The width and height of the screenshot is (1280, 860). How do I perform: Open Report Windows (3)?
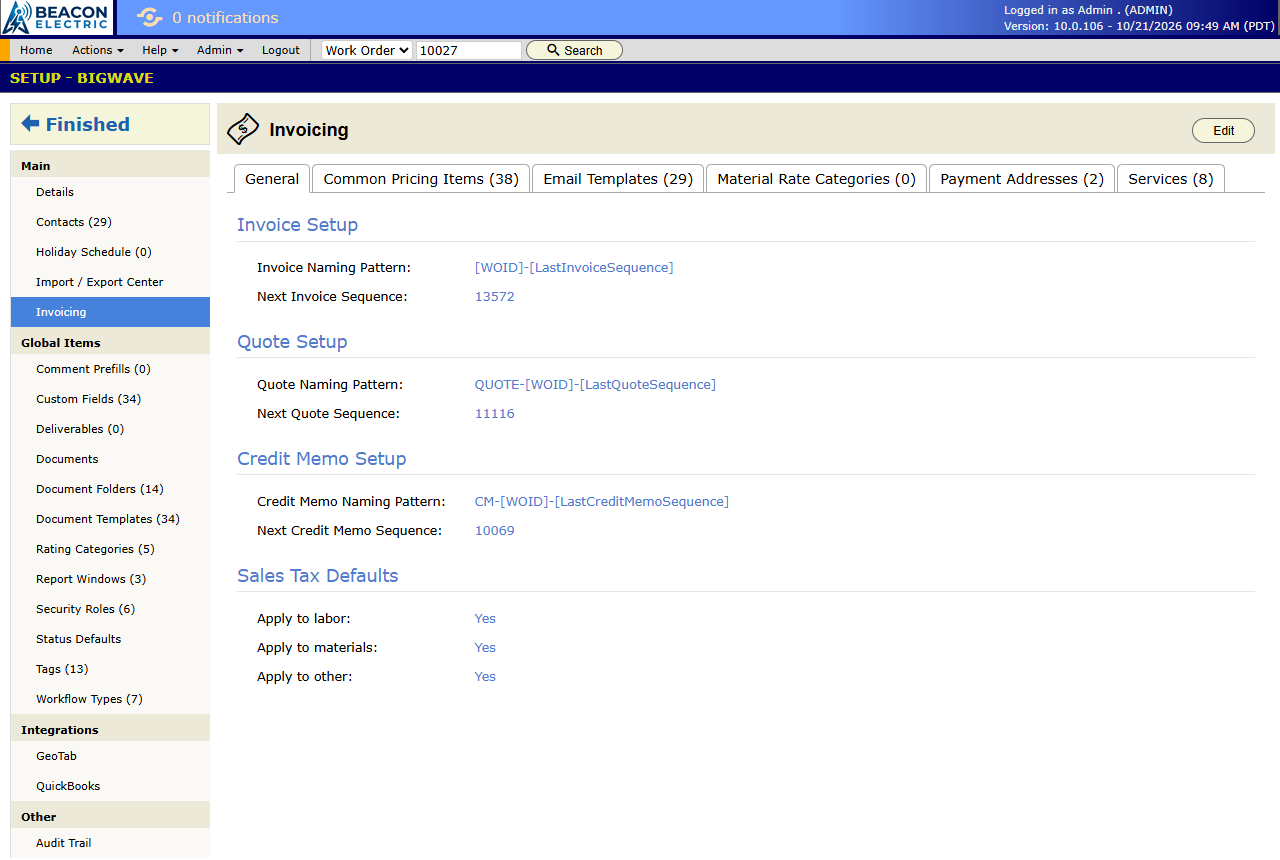click(x=110, y=579)
